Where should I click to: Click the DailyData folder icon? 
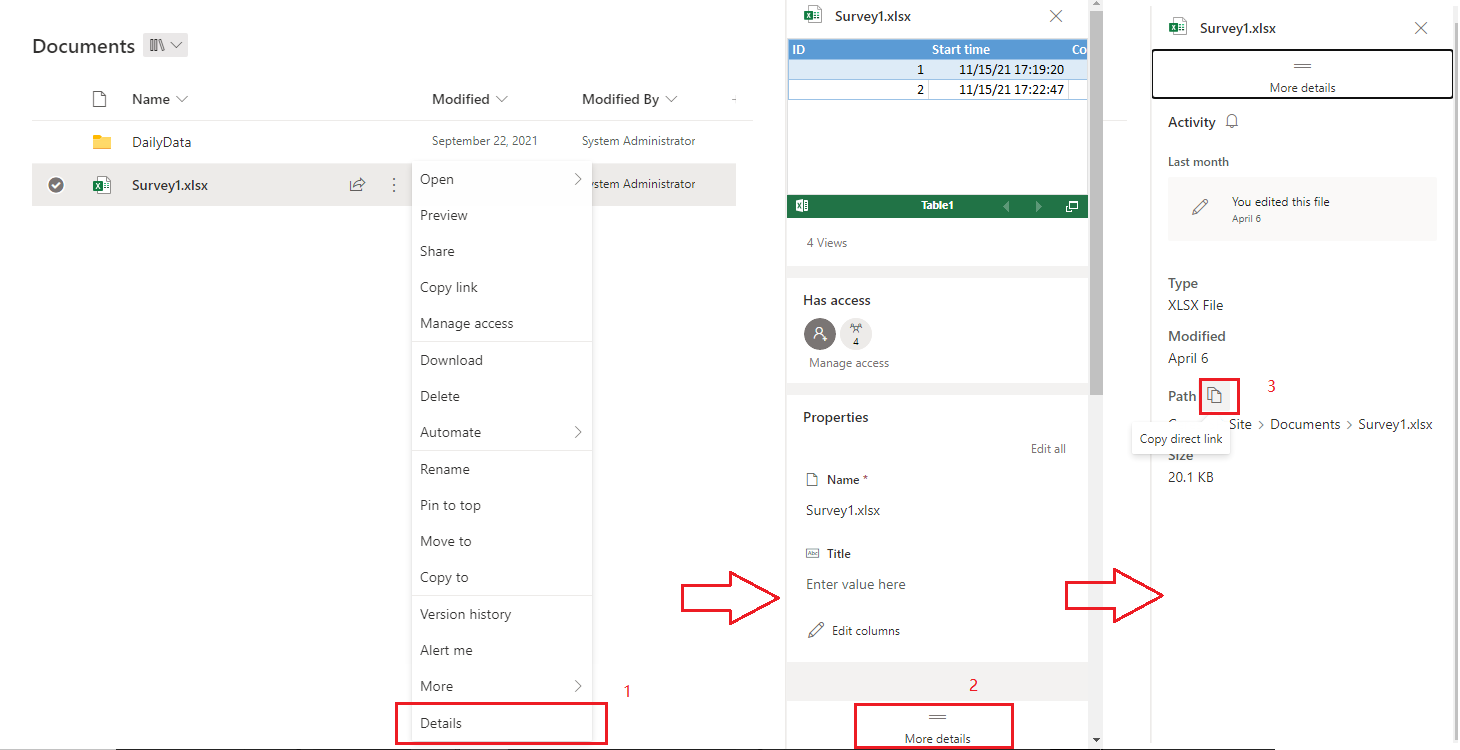pos(102,142)
